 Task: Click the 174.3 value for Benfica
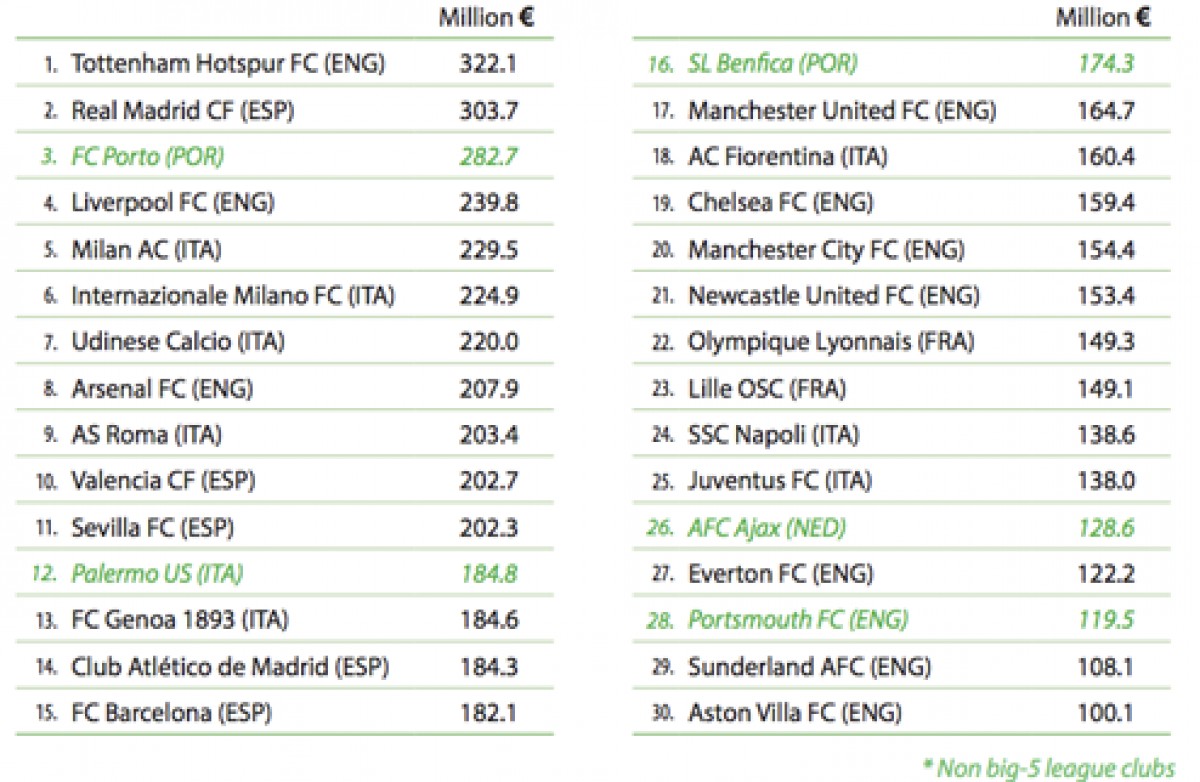pyautogui.click(x=1106, y=64)
